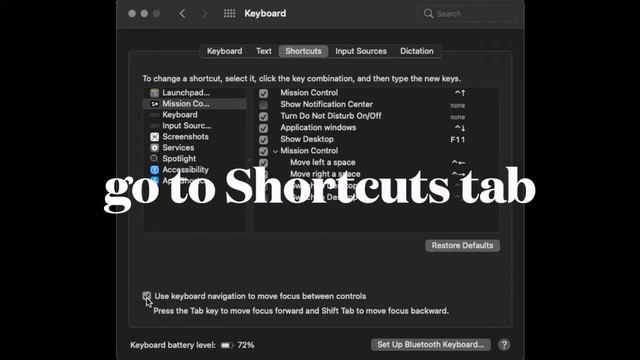
Task: Select Application windows shortcut row
Action: [x=376, y=128]
